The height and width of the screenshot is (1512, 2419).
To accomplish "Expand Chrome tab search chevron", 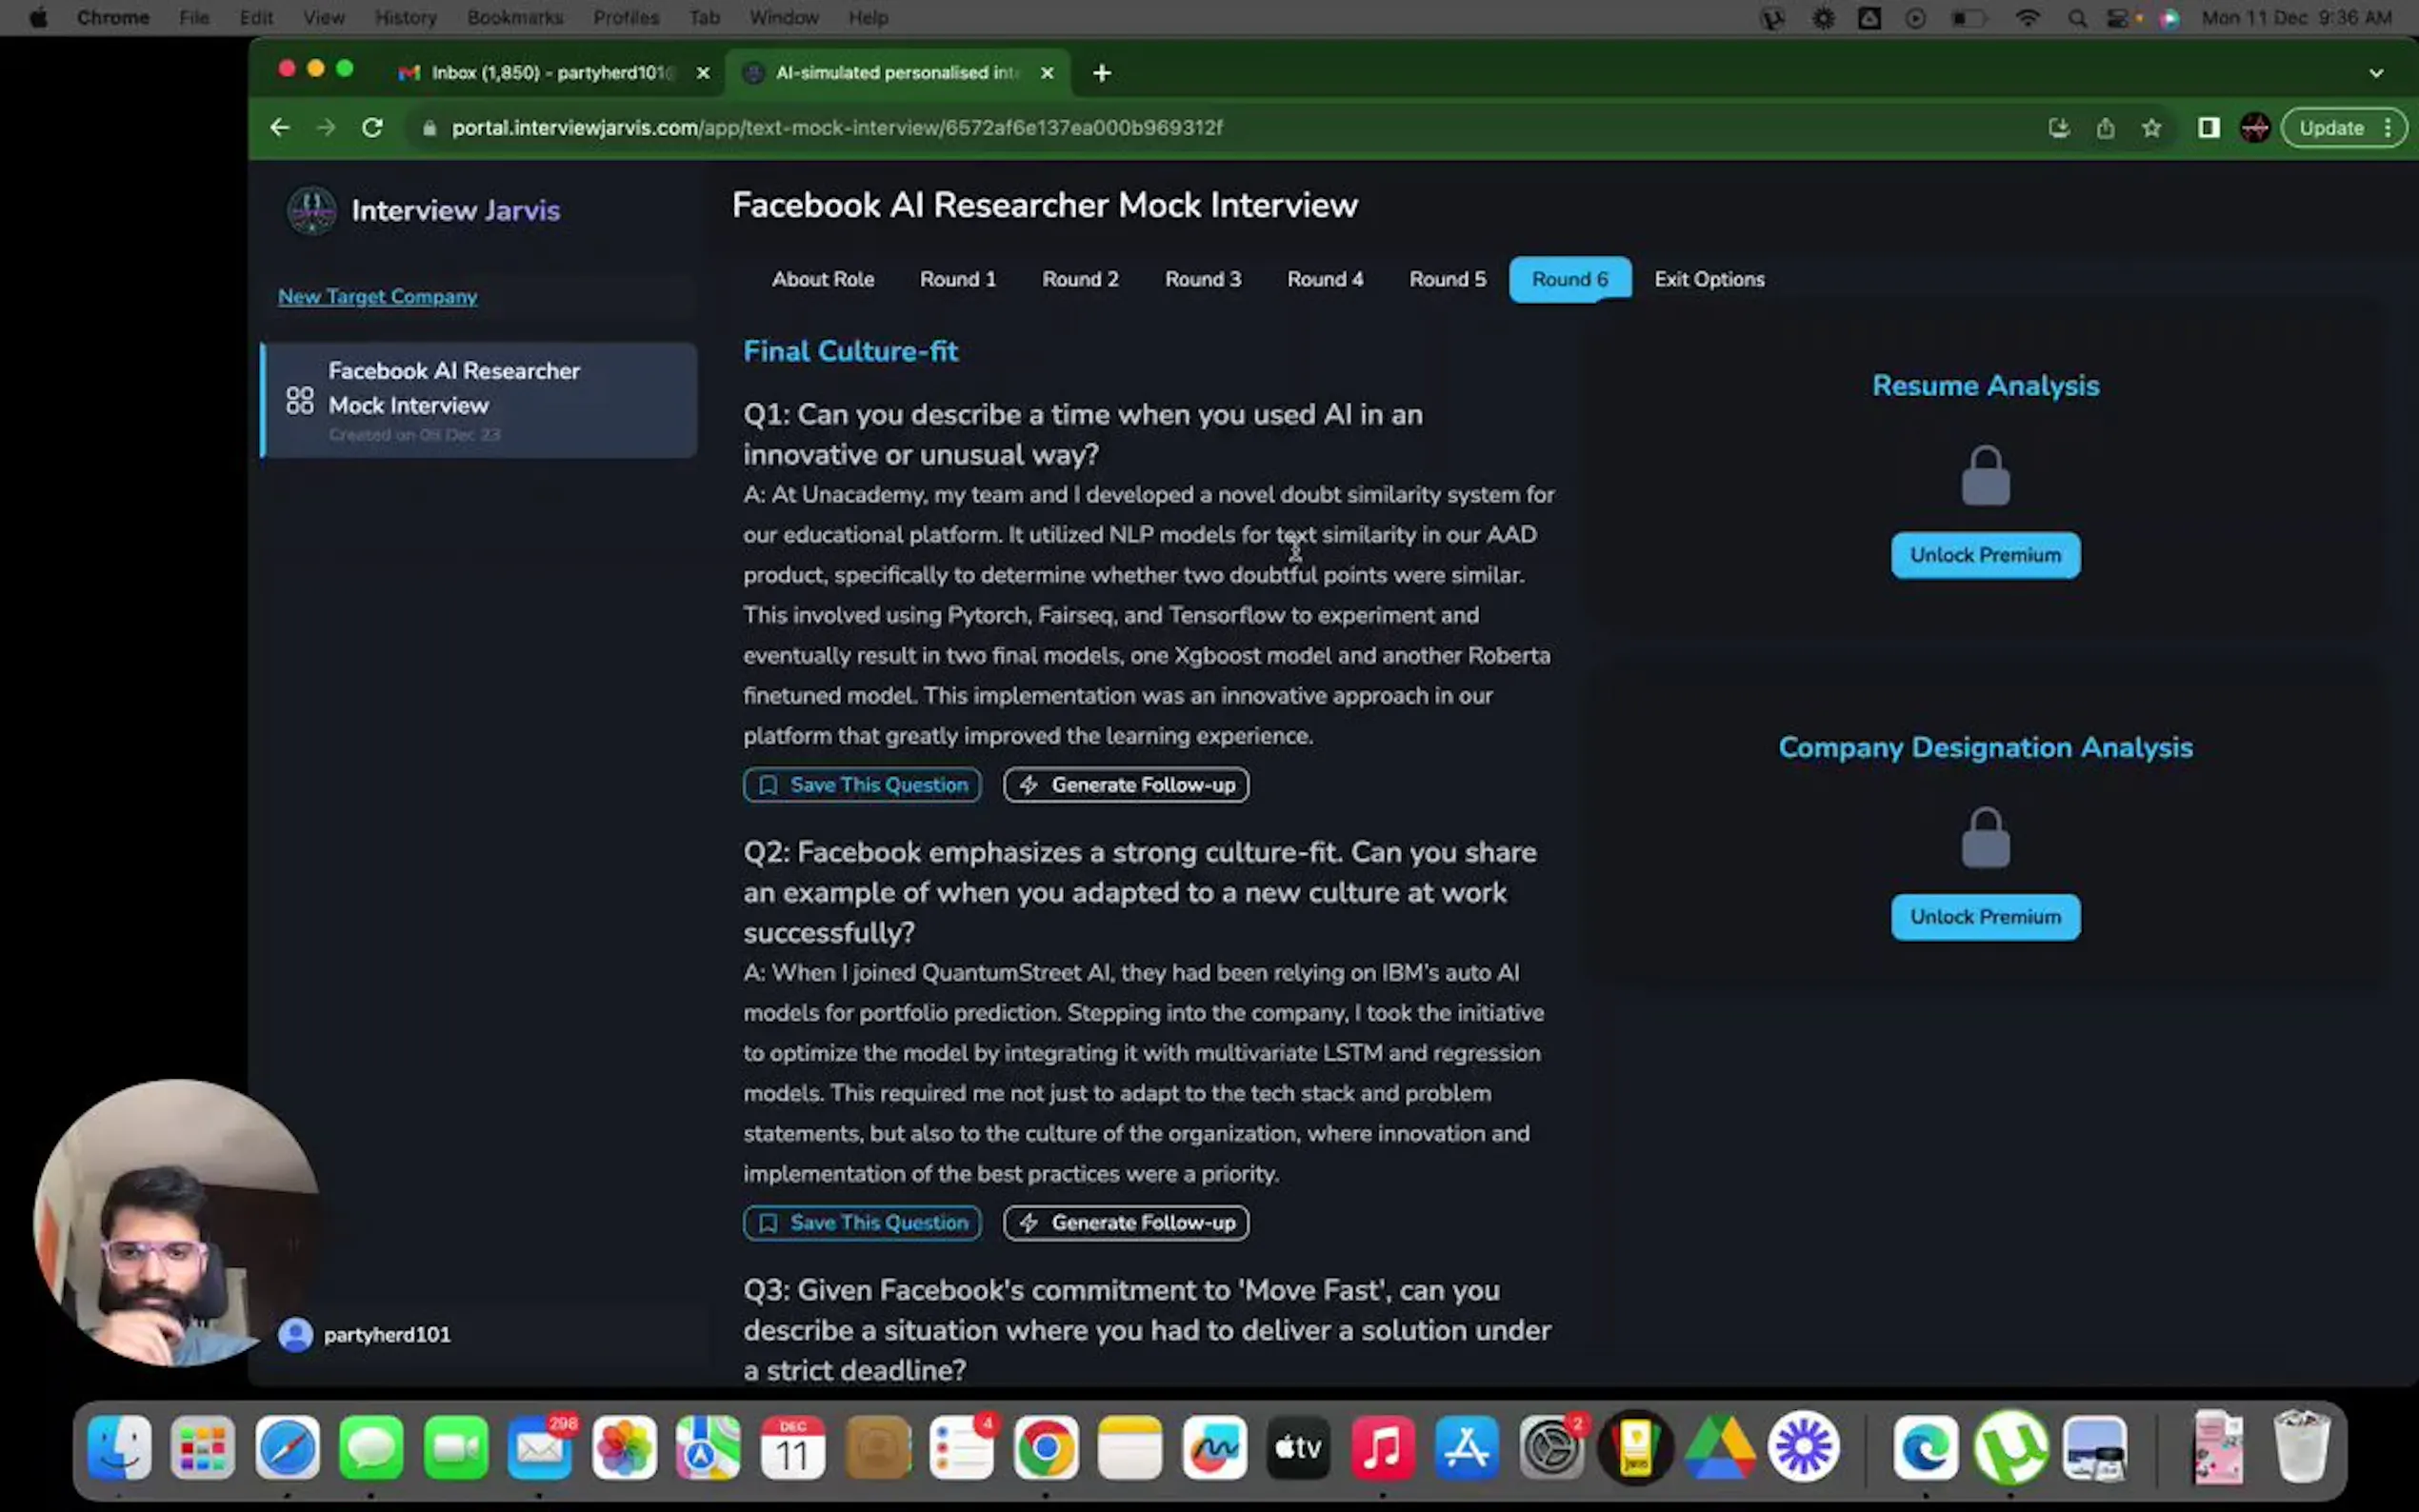I will click(2375, 73).
